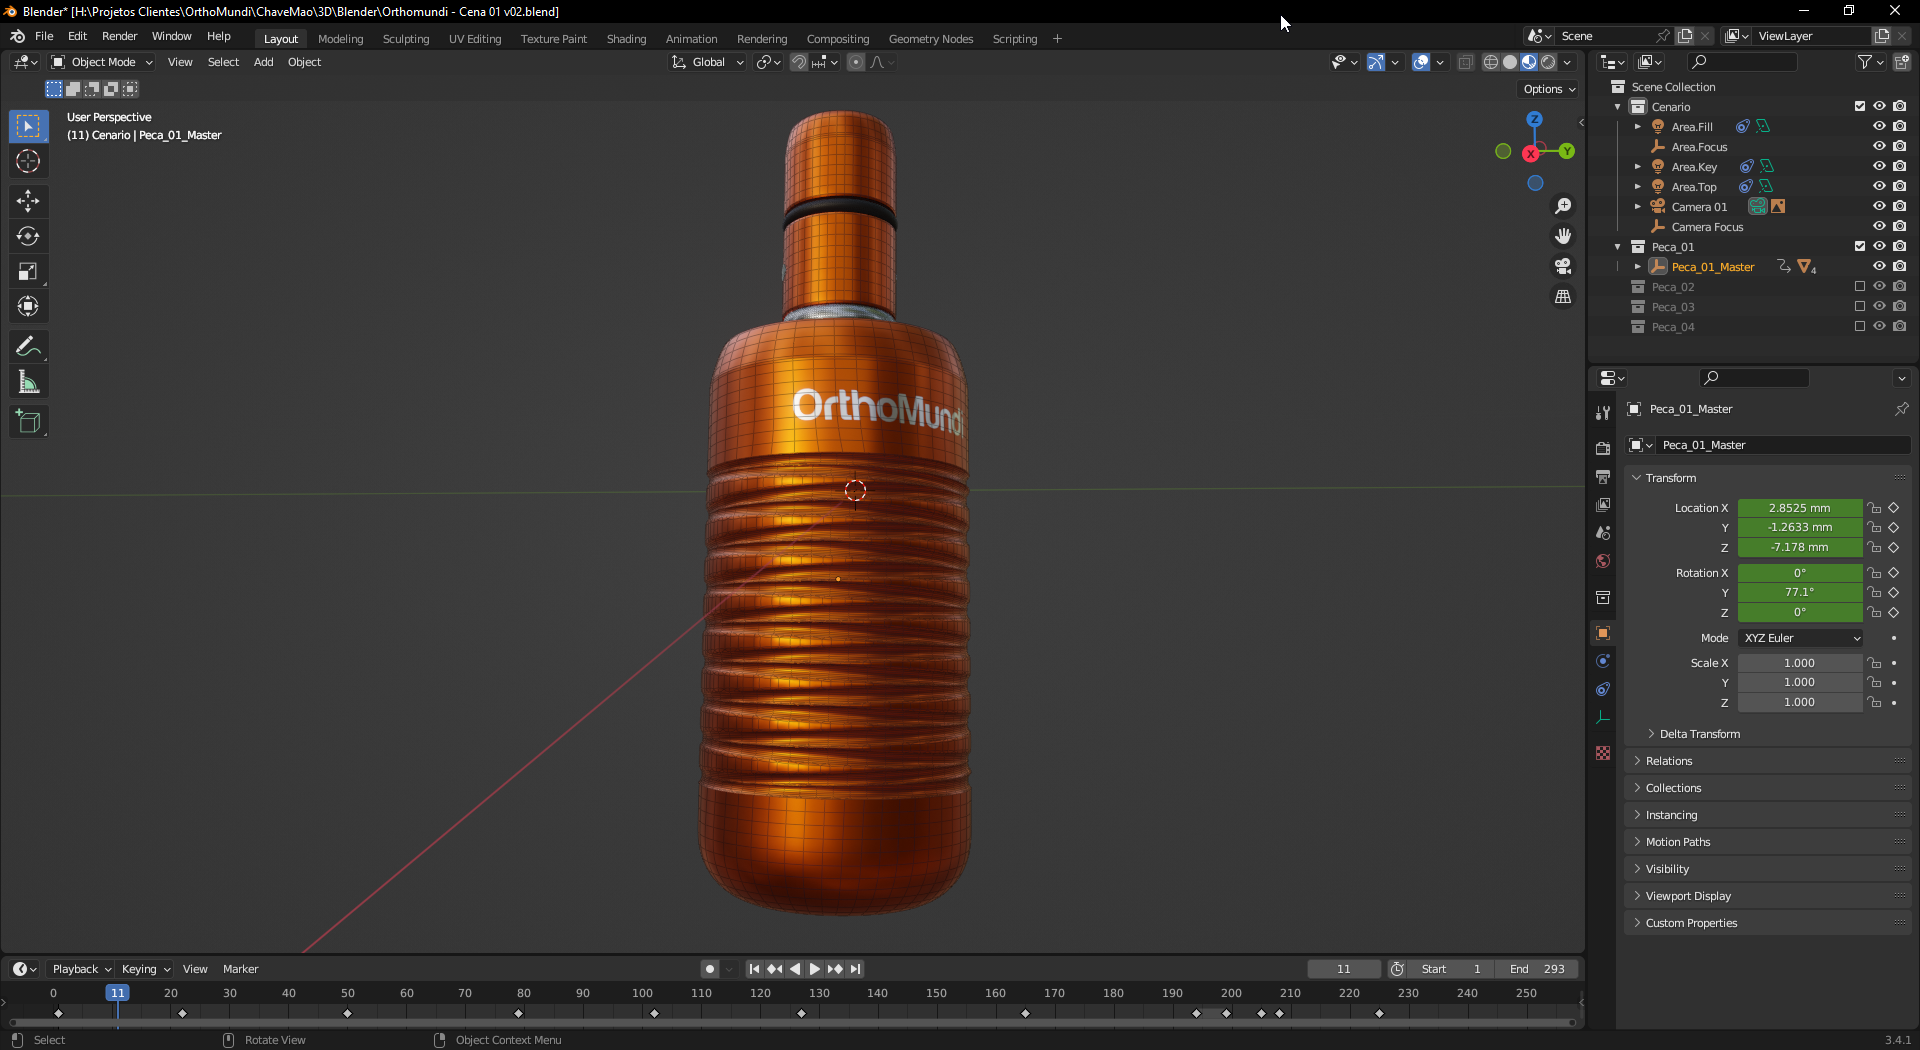Activate the Move tool
The height and width of the screenshot is (1050, 1920).
28,201
